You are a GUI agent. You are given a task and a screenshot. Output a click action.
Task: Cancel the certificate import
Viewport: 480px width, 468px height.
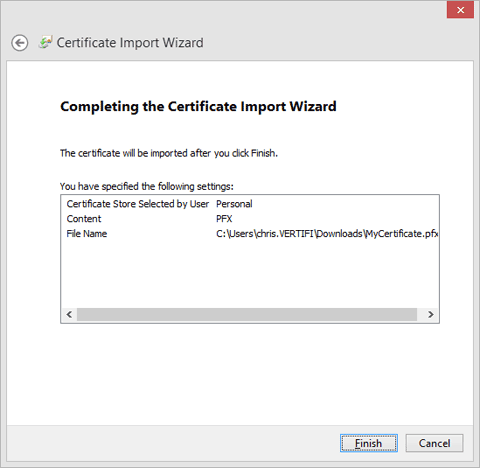[x=434, y=443]
